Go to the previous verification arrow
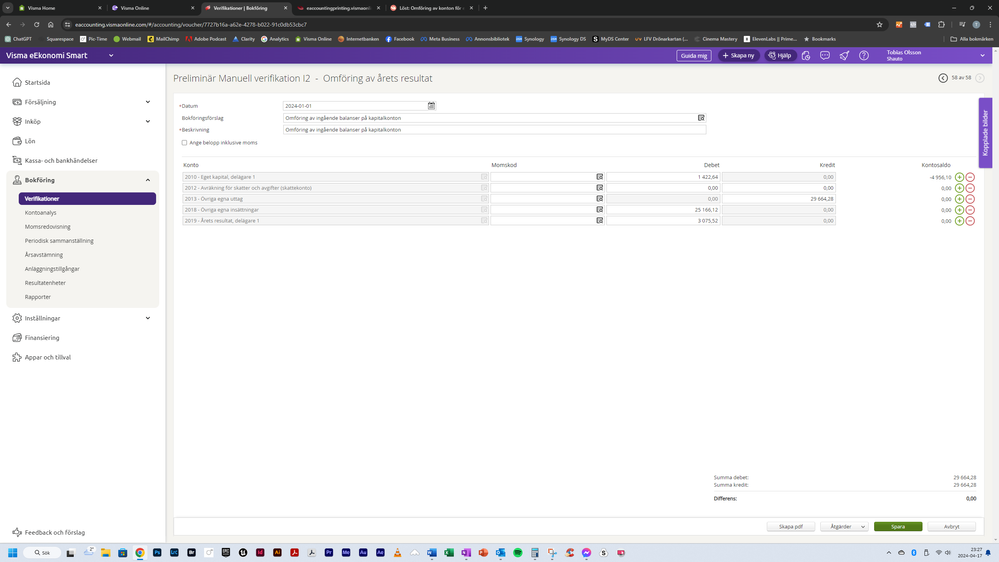The width and height of the screenshot is (999, 562). 942,77
